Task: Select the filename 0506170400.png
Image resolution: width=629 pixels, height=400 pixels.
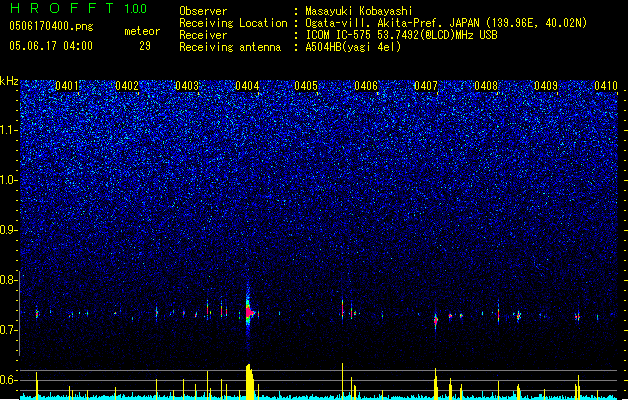Action: coord(51,26)
